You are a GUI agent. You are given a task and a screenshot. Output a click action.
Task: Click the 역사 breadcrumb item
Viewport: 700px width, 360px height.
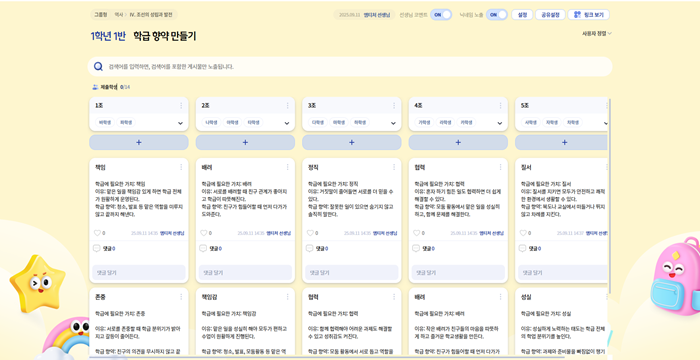click(x=118, y=15)
